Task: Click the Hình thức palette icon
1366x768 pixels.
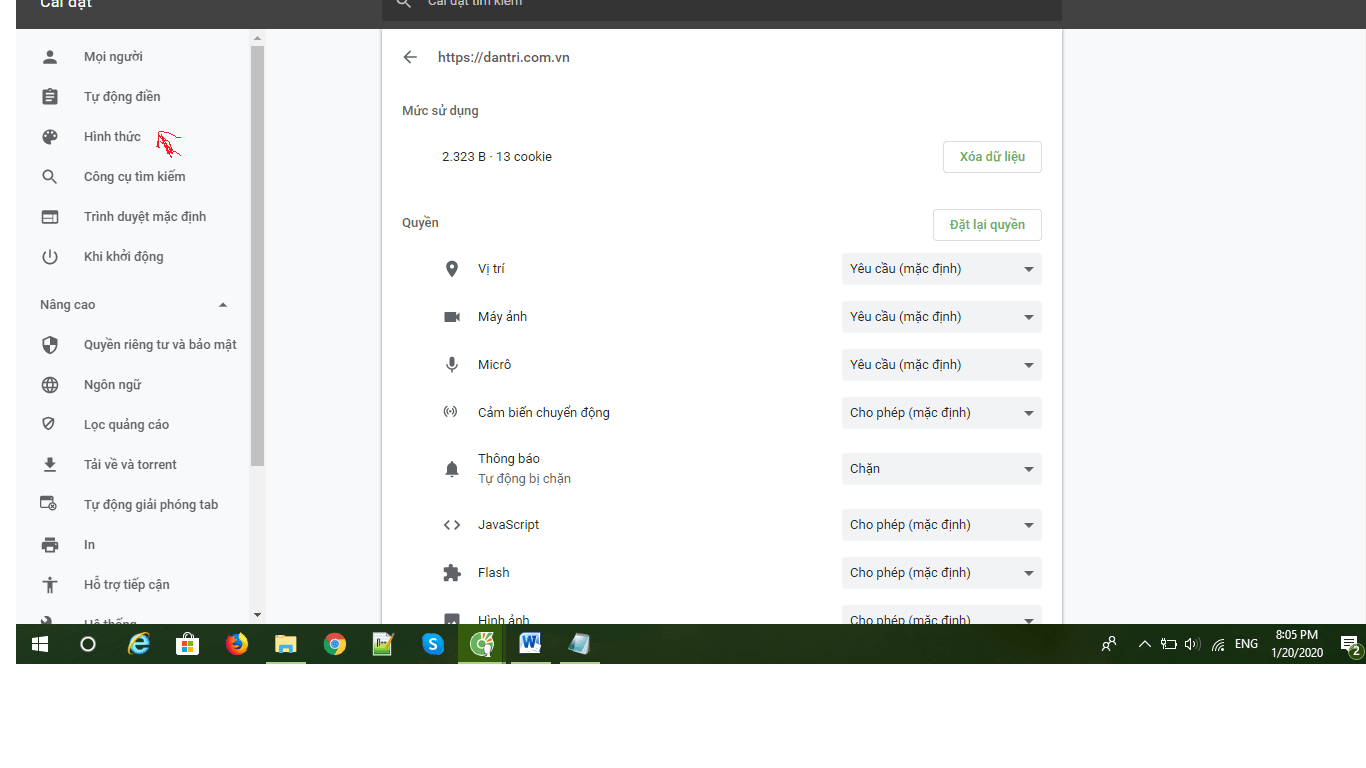Action: coord(50,137)
